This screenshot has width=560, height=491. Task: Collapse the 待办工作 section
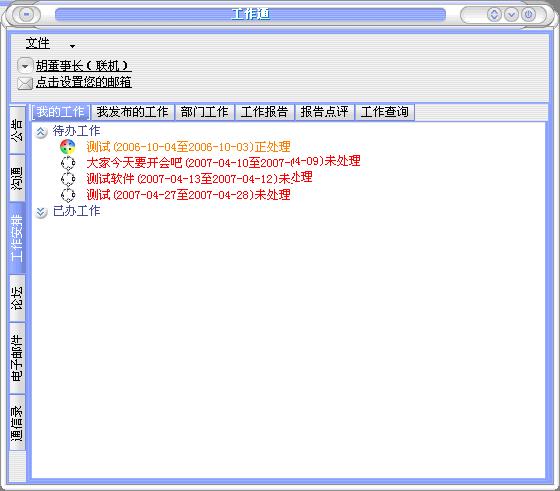41,132
